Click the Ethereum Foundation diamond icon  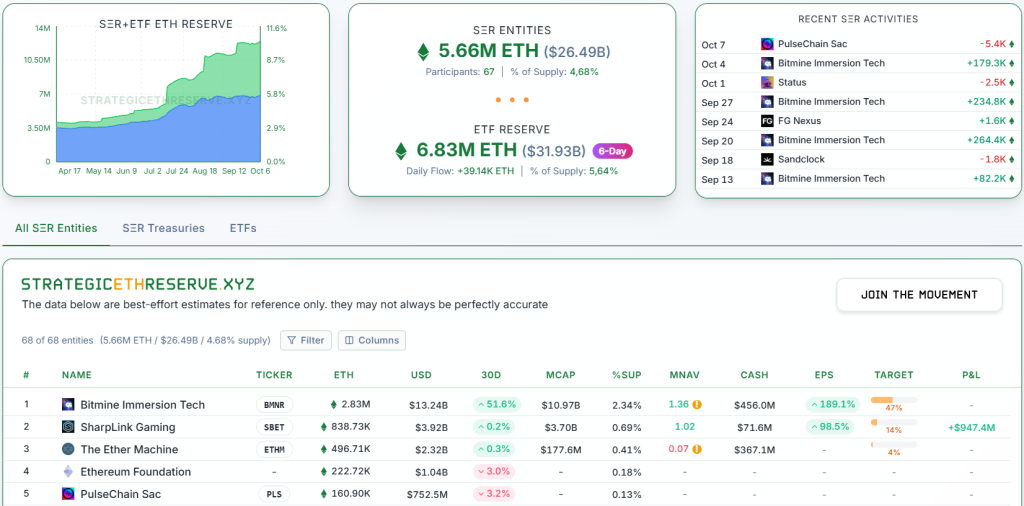(x=68, y=472)
